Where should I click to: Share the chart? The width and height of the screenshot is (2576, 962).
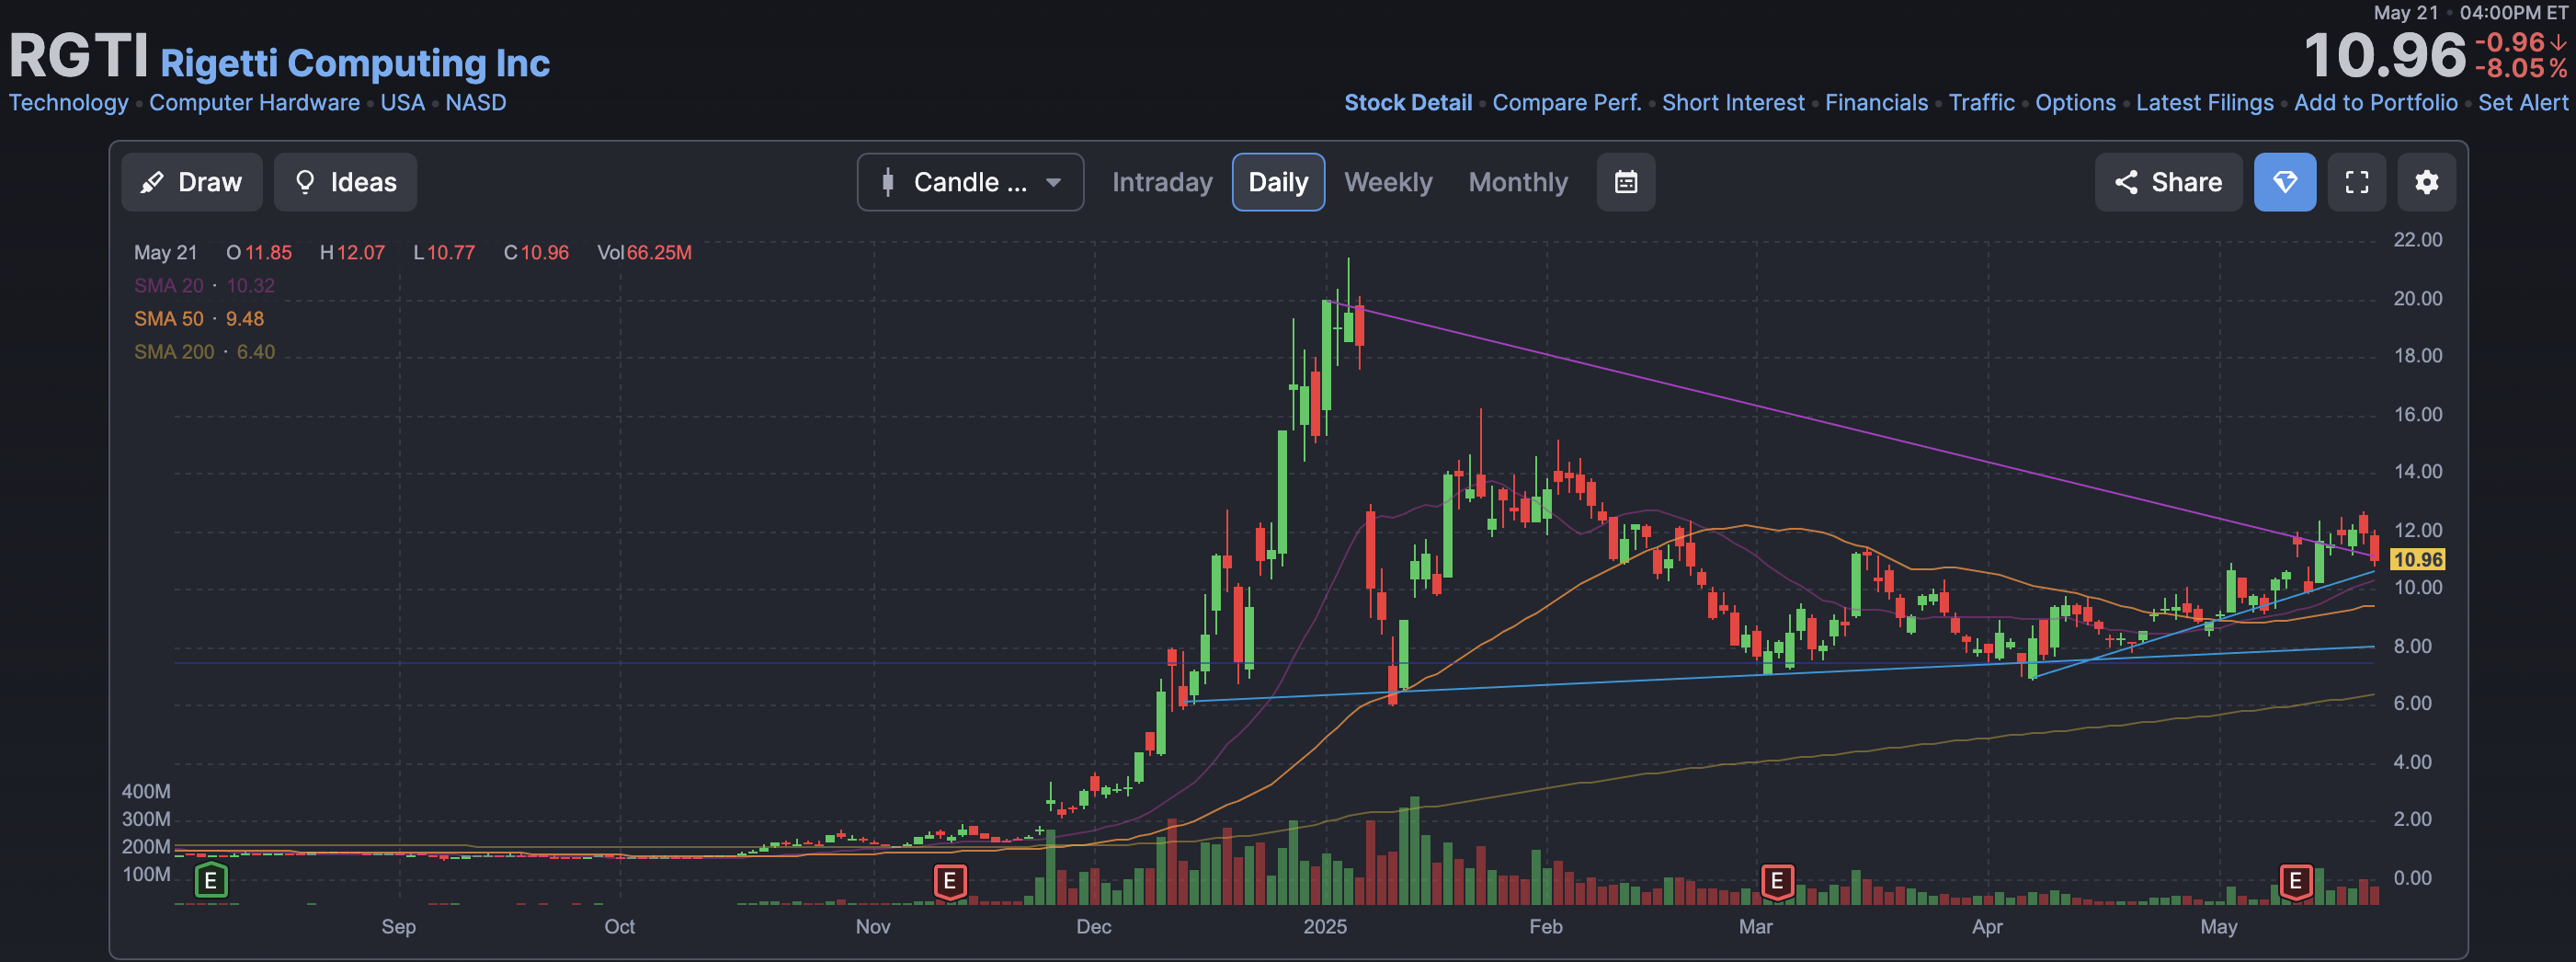tap(2168, 182)
